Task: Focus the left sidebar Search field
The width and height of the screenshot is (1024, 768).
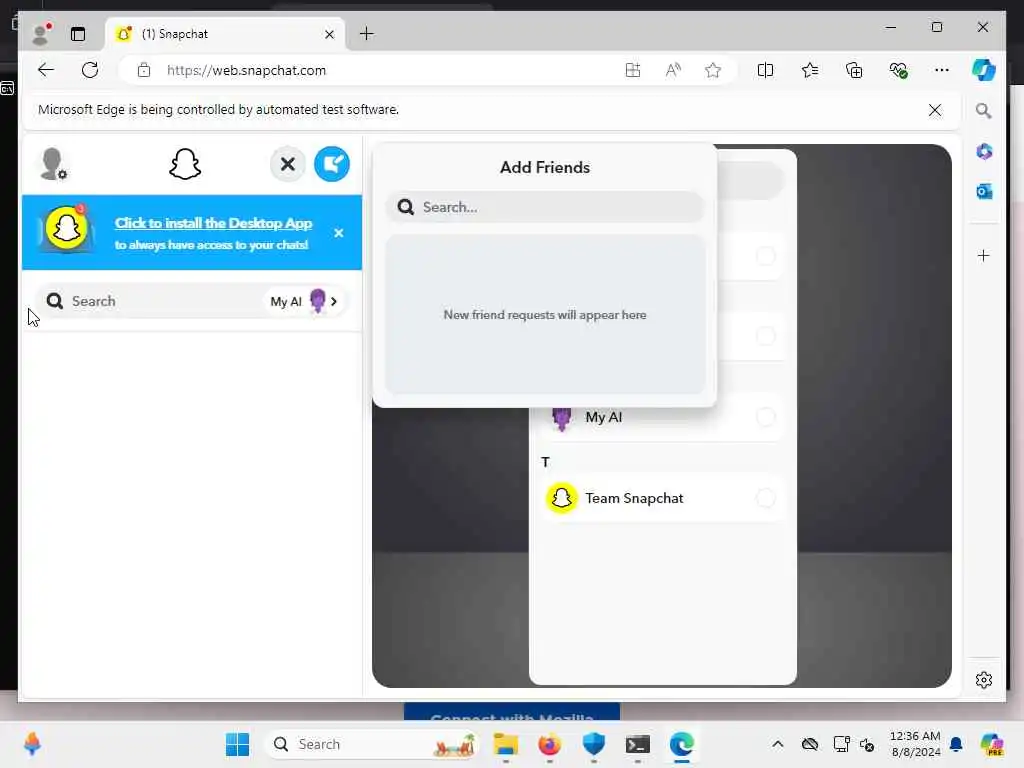Action: click(150, 301)
